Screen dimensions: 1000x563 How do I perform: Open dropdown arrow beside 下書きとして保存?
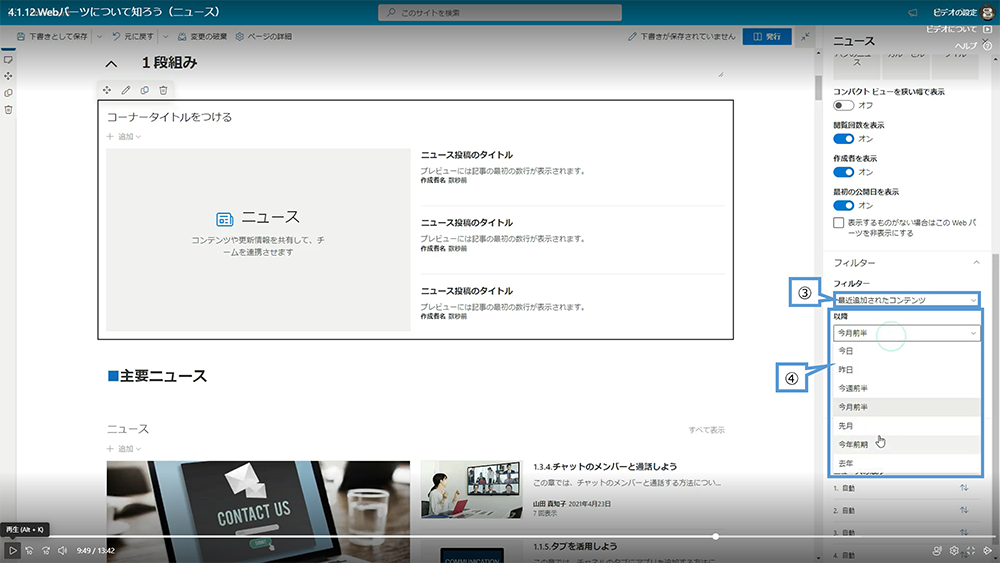pyautogui.click(x=99, y=37)
